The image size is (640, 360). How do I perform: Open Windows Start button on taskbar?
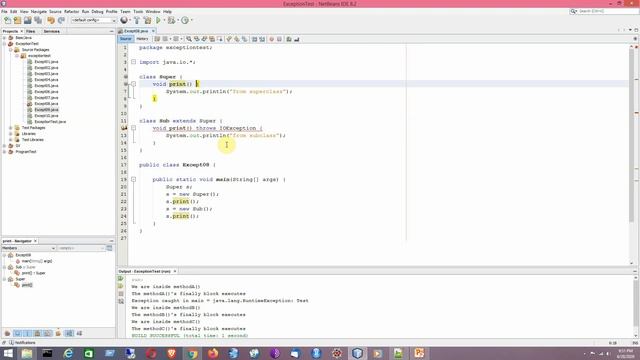8,353
